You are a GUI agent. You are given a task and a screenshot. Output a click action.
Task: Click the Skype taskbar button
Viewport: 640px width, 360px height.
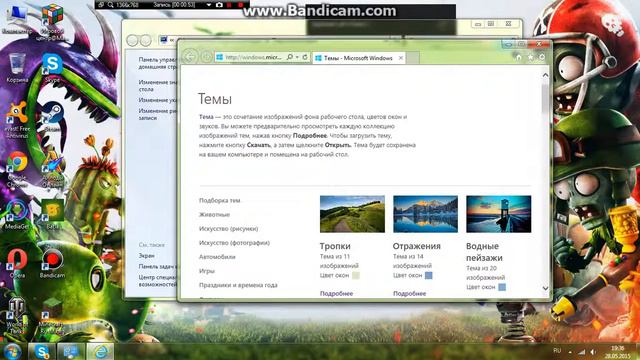click(42, 352)
